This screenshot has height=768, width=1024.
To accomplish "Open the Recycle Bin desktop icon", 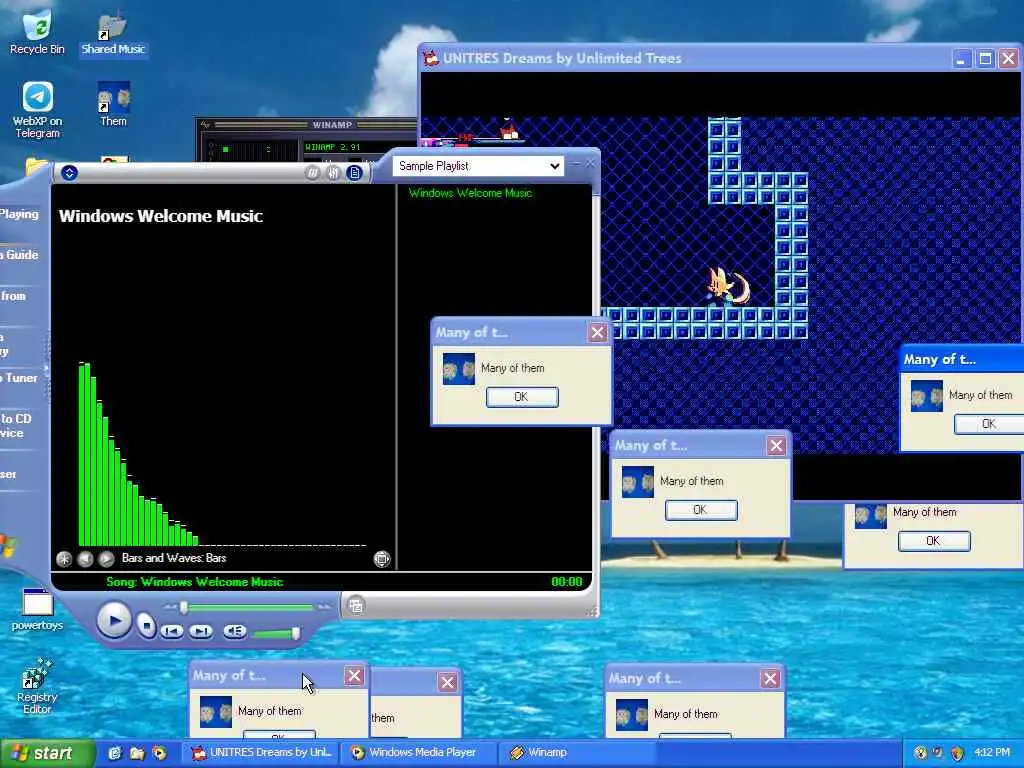I will click(x=37, y=31).
